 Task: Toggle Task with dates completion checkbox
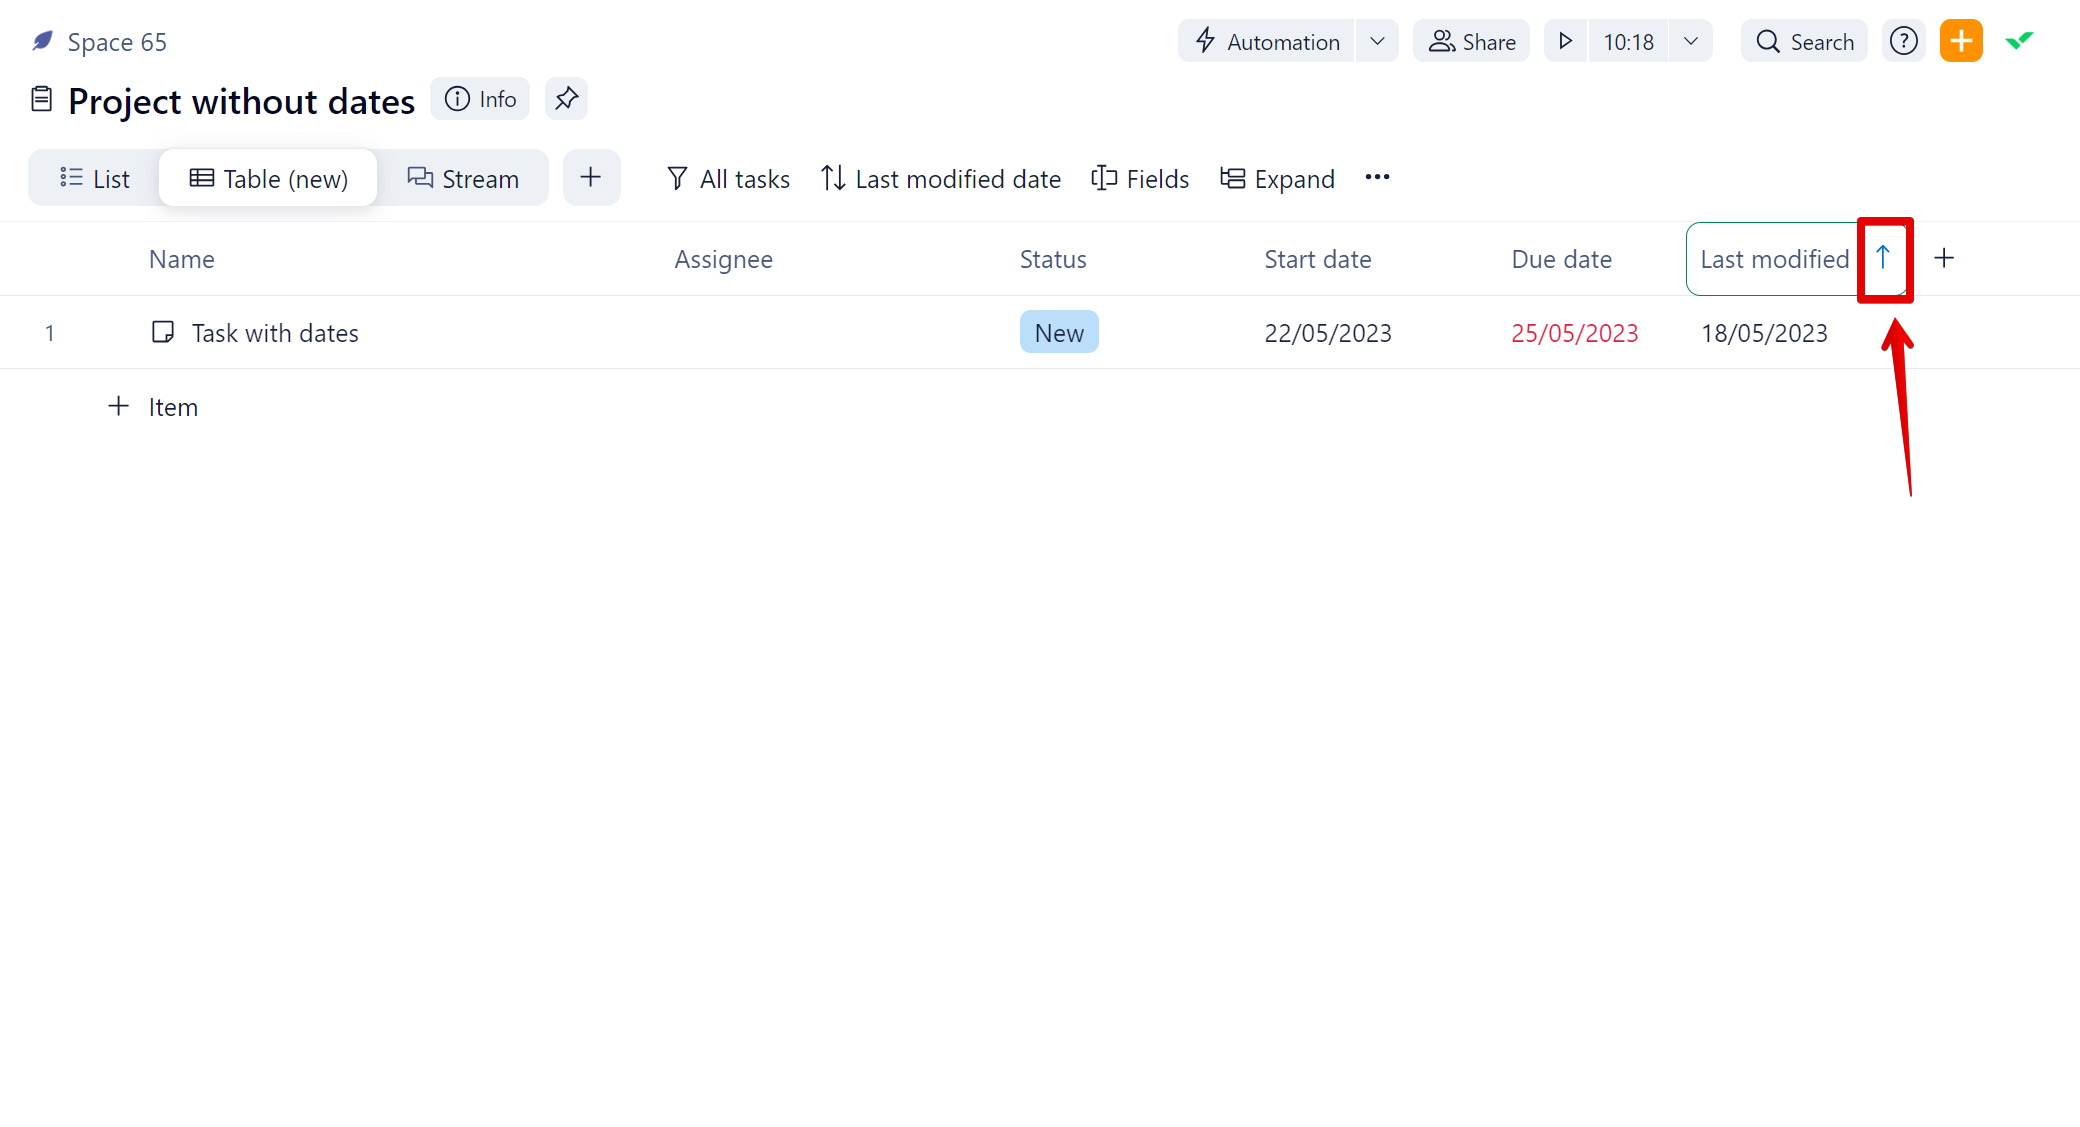pos(162,332)
